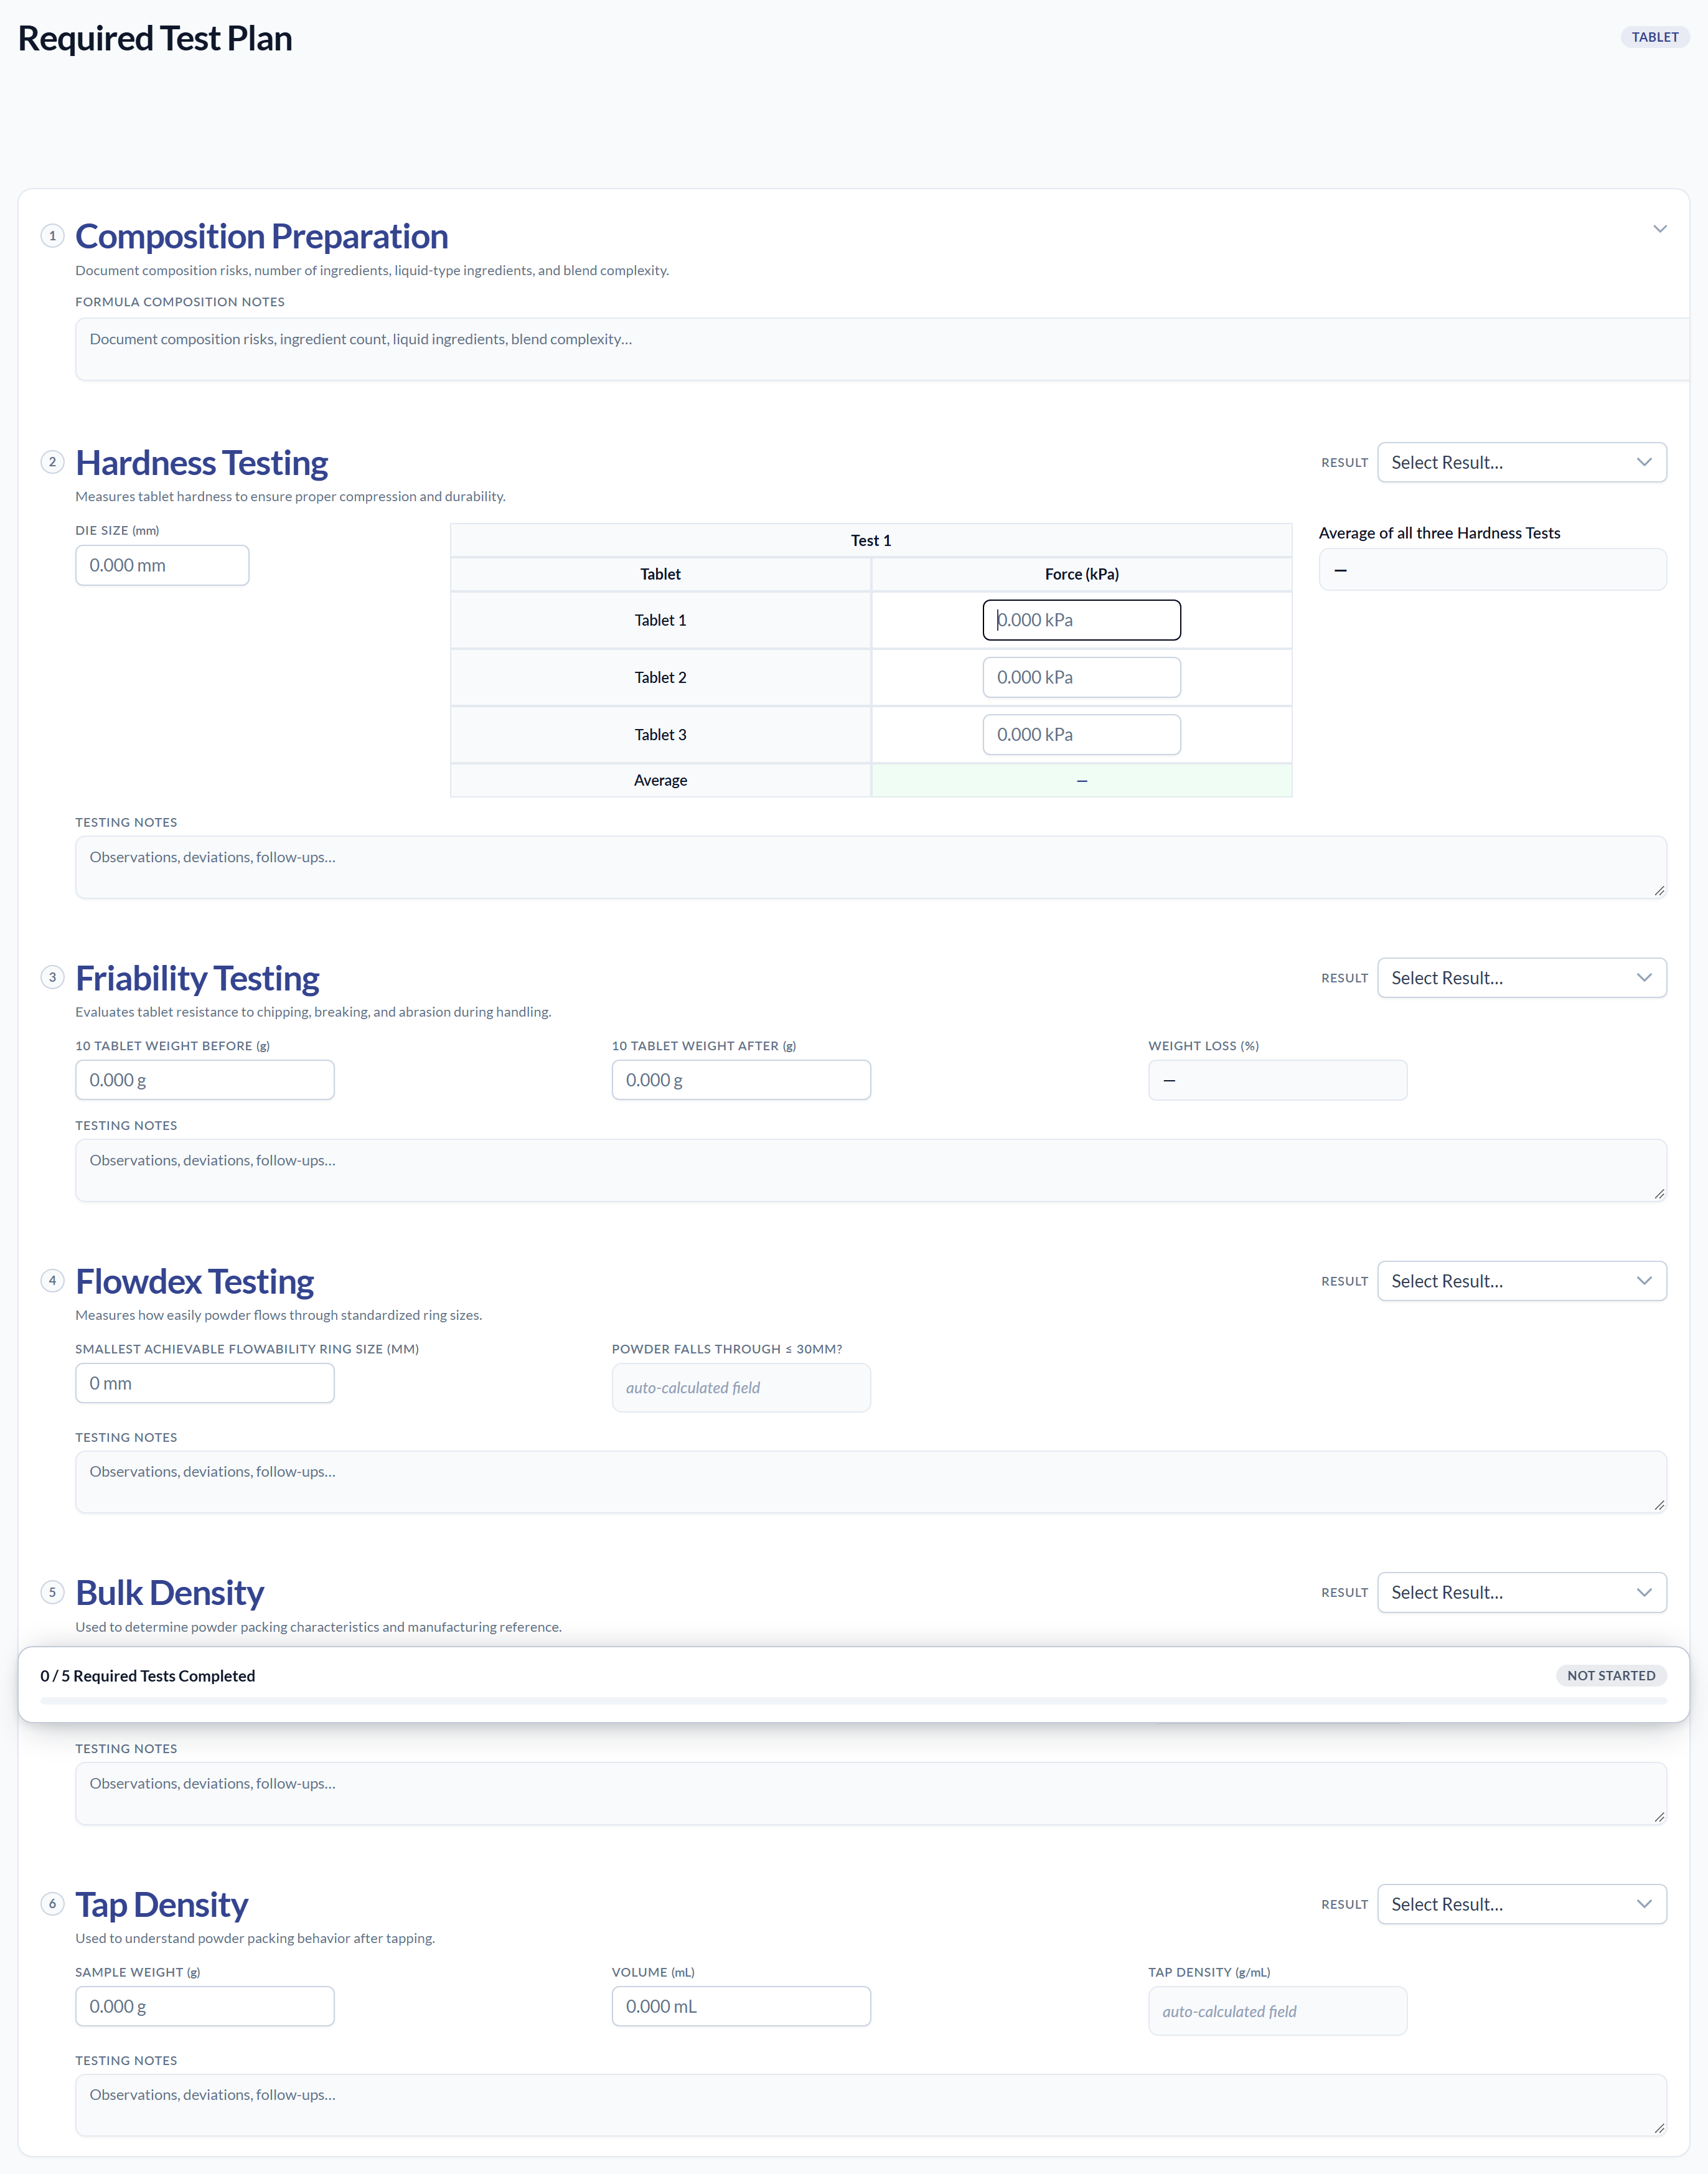1708x2174 pixels.
Task: Click step number 1 circle icon
Action: click(x=52, y=236)
